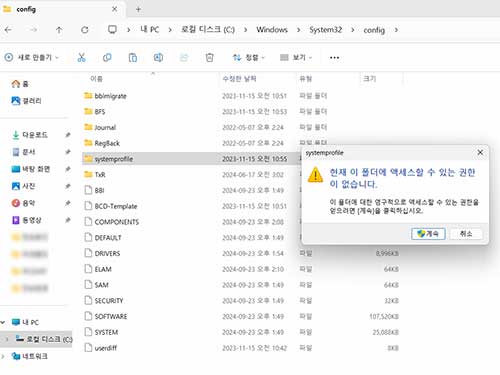Expand 로컬 디스크 (C:) tree node
The height and width of the screenshot is (375, 500).
(7, 339)
